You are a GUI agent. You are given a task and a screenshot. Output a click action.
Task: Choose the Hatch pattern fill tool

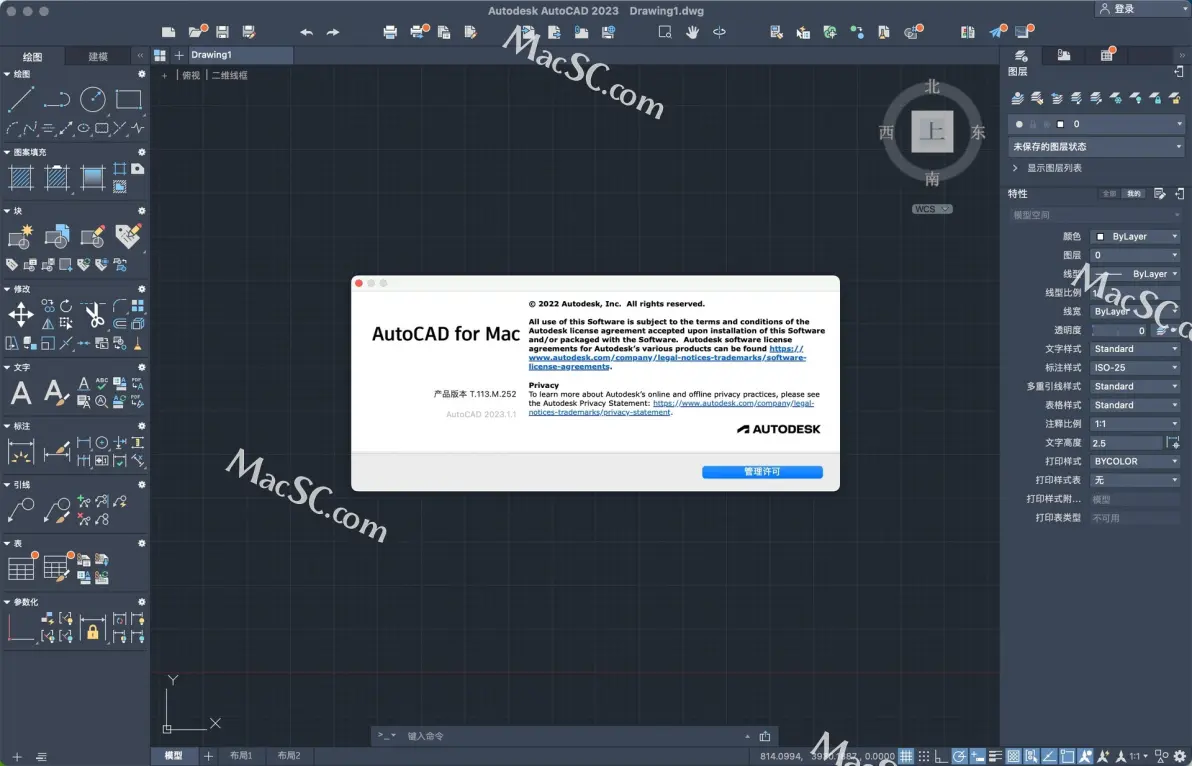tap(21, 178)
